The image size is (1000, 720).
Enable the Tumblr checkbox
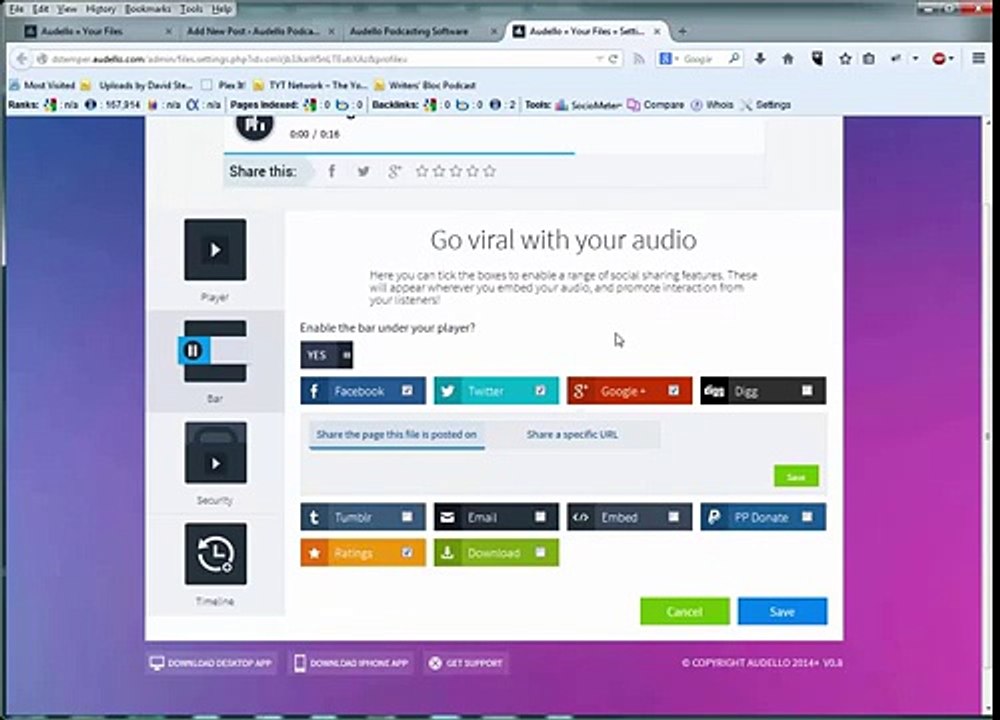pos(407,517)
